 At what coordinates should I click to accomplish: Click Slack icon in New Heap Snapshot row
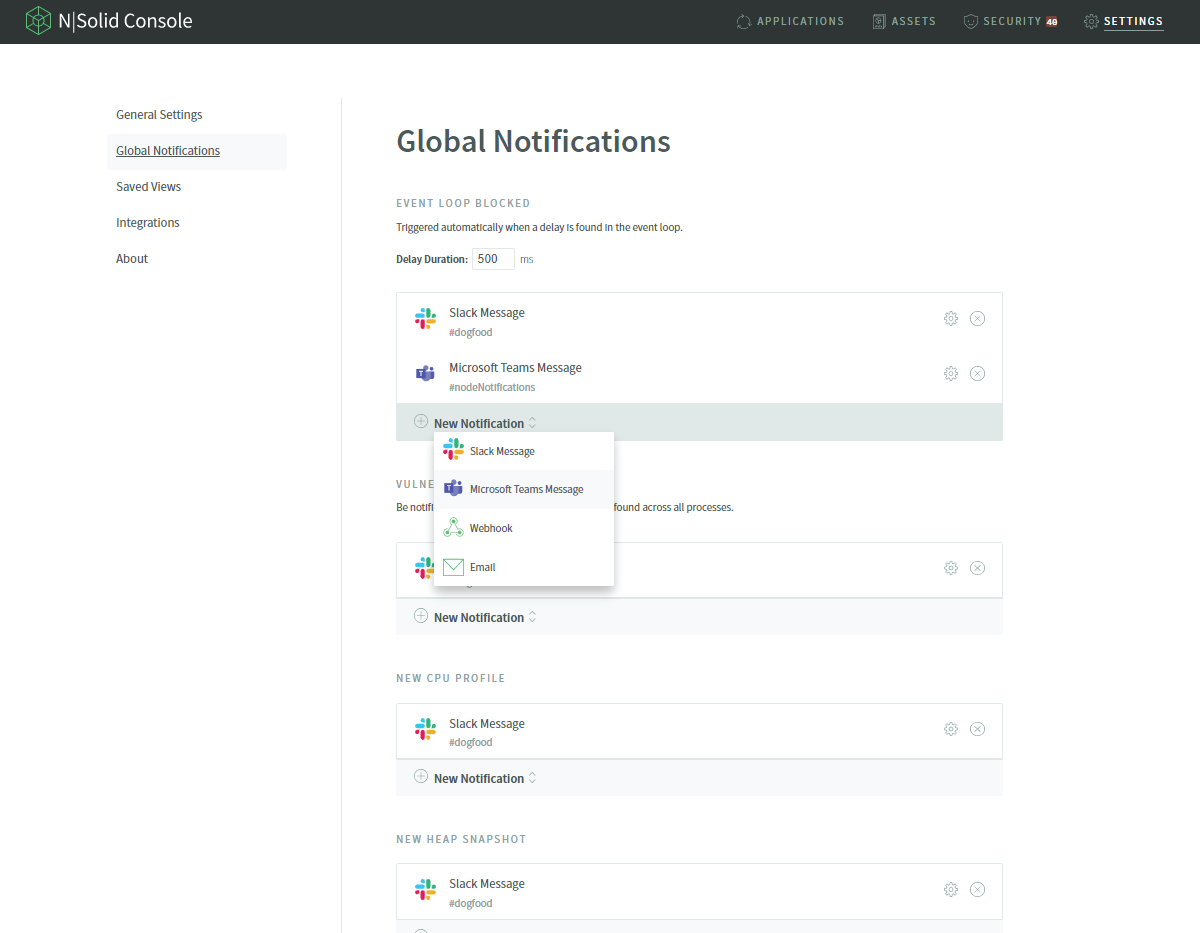(x=425, y=890)
